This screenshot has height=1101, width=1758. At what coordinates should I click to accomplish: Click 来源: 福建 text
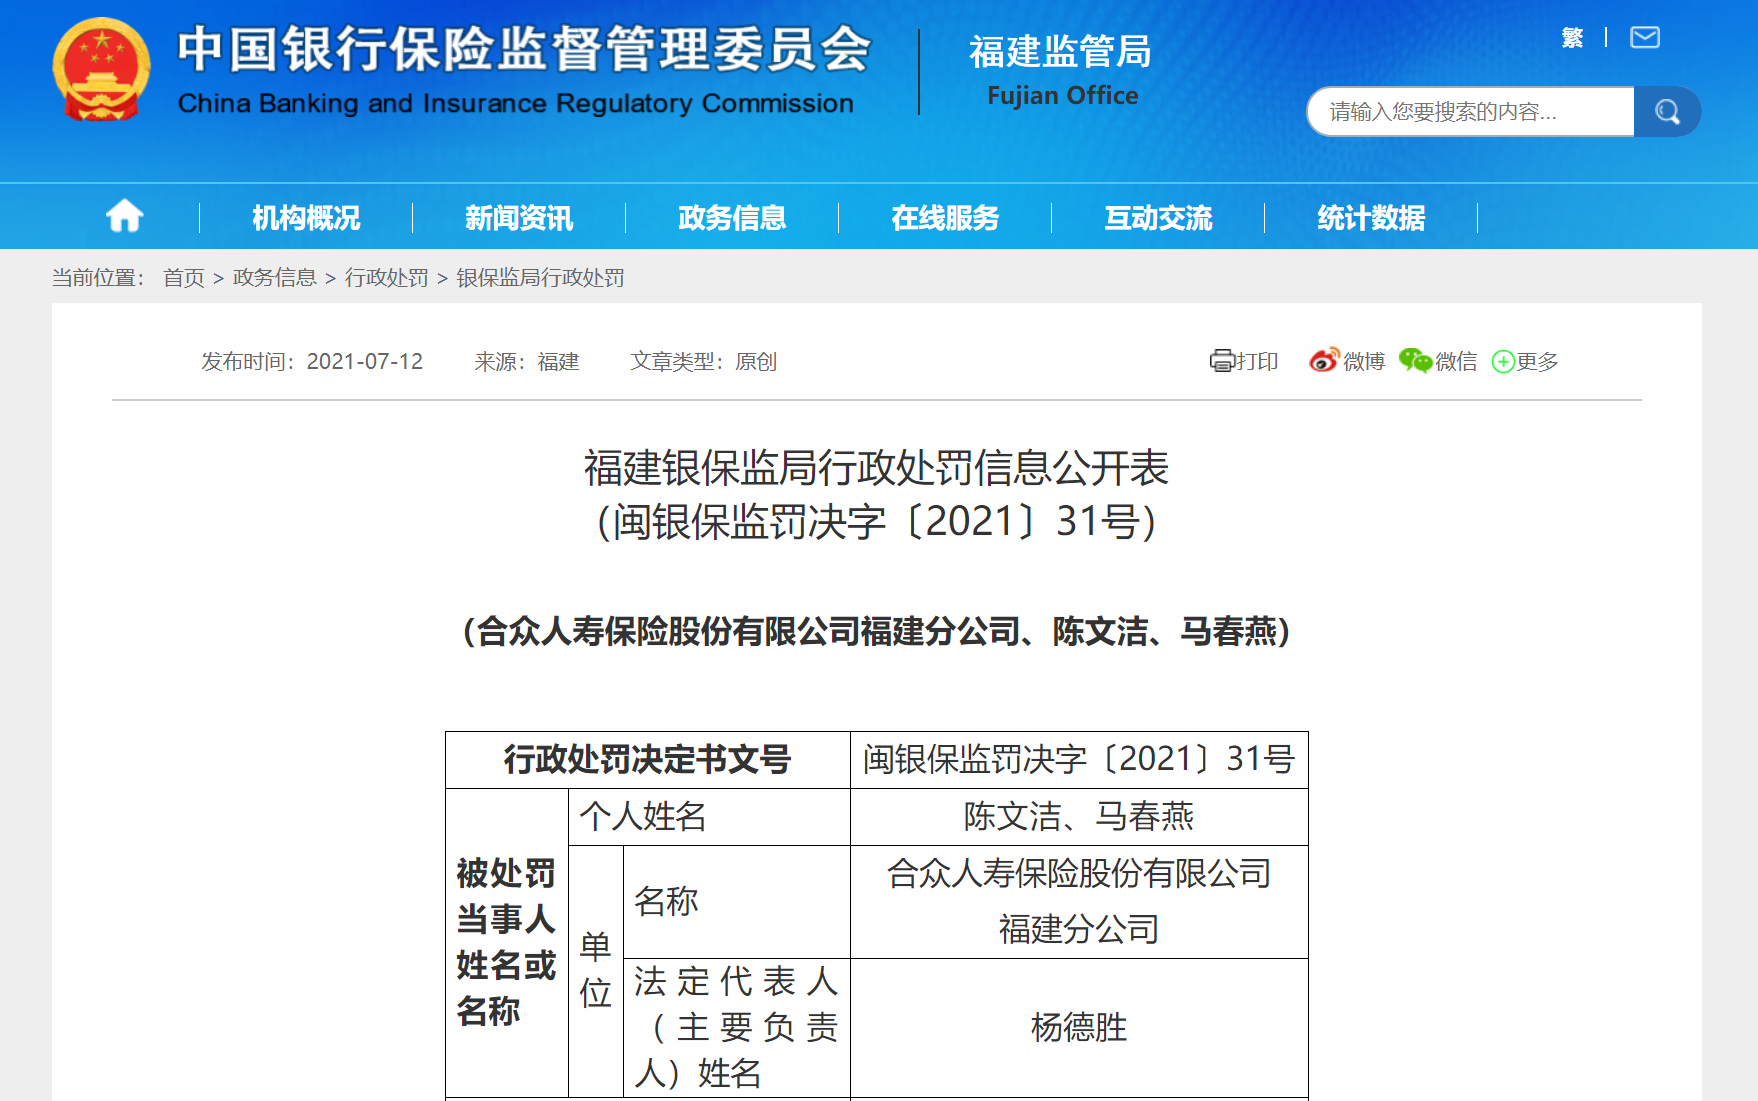tap(527, 361)
